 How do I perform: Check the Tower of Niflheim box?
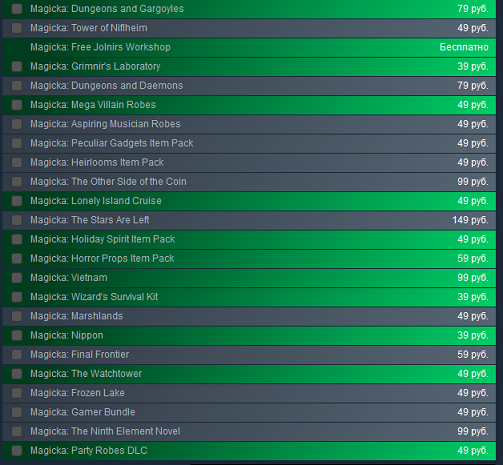[17, 28]
